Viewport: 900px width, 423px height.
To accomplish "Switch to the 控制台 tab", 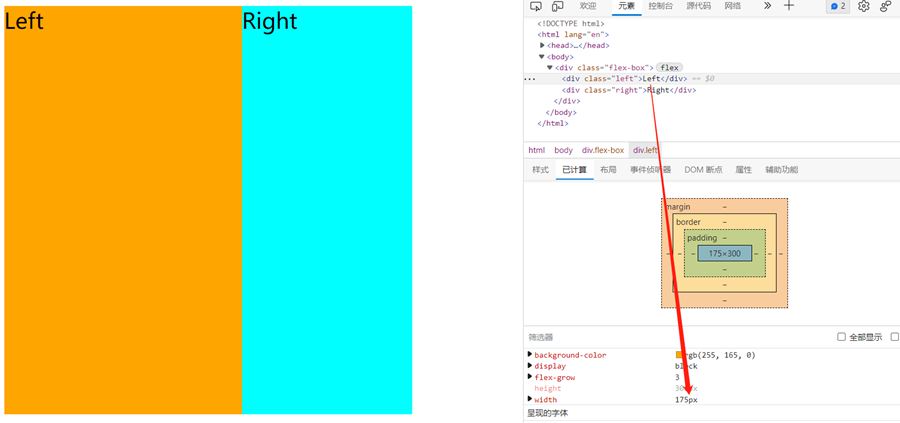I will (660, 6).
